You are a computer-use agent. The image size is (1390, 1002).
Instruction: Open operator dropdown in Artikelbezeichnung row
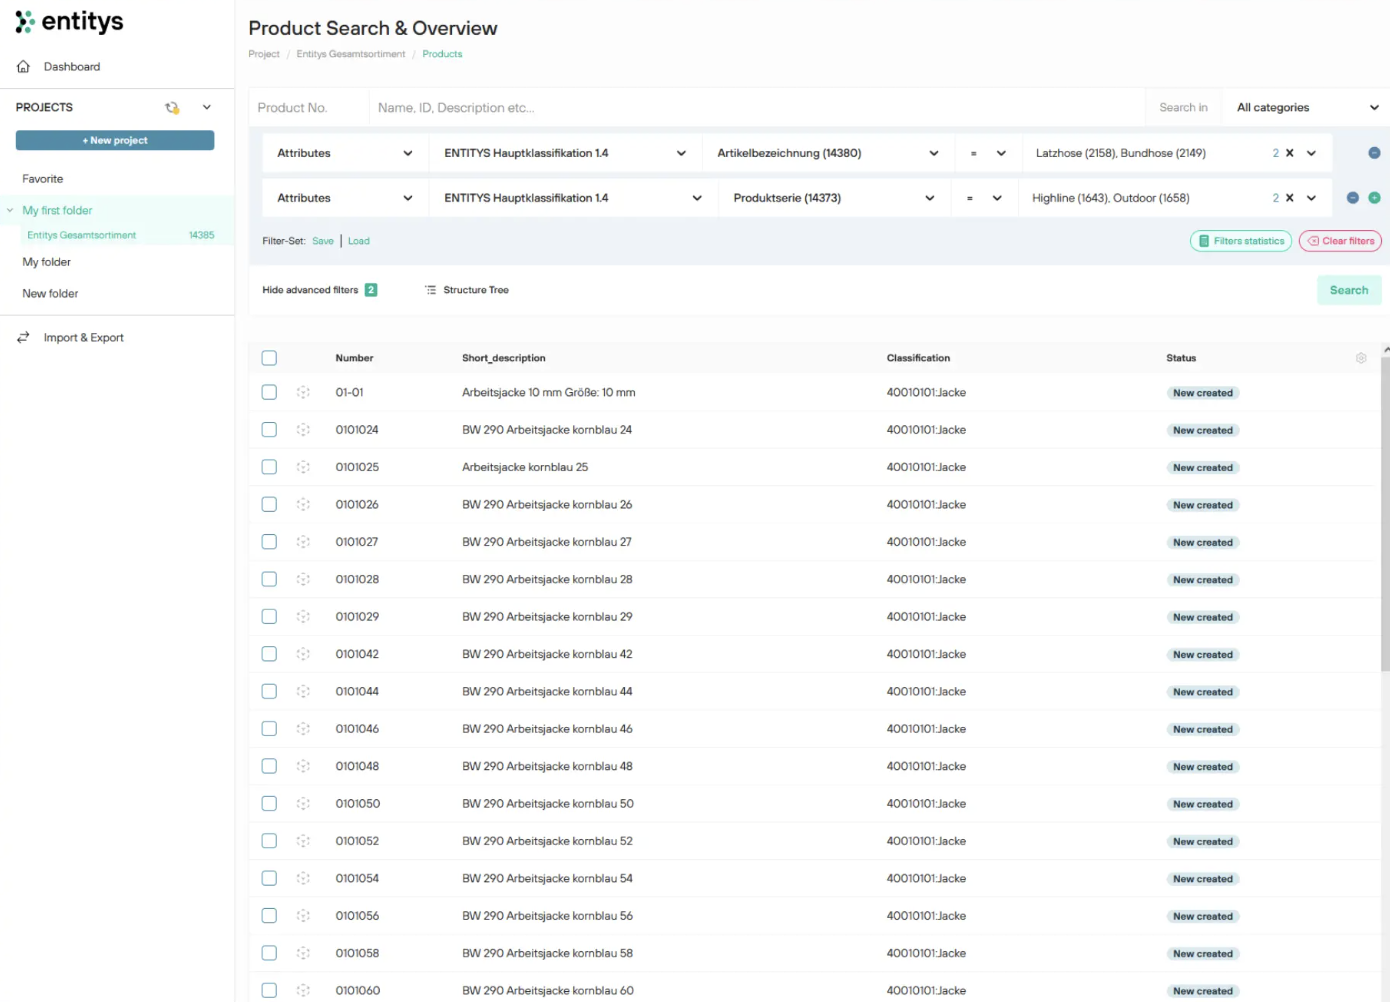pyautogui.click(x=987, y=153)
